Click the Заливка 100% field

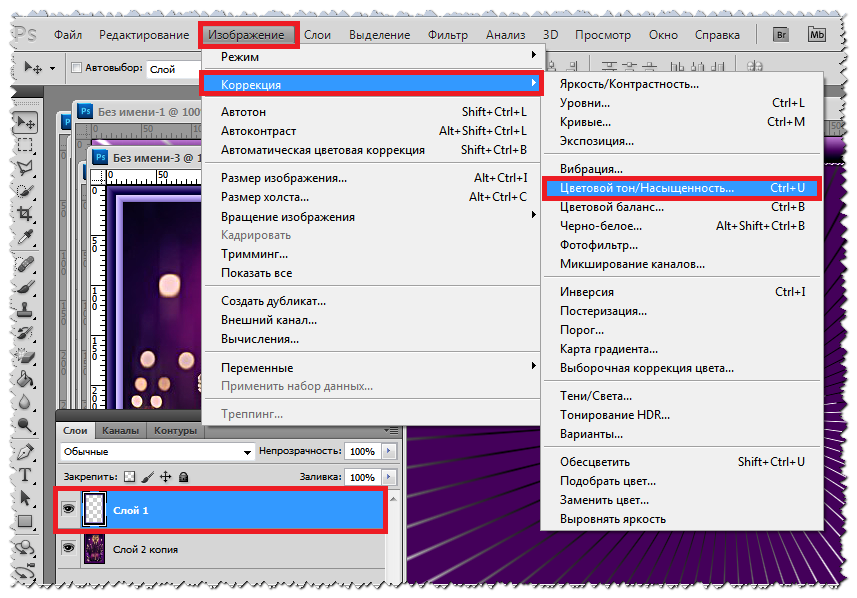(363, 477)
